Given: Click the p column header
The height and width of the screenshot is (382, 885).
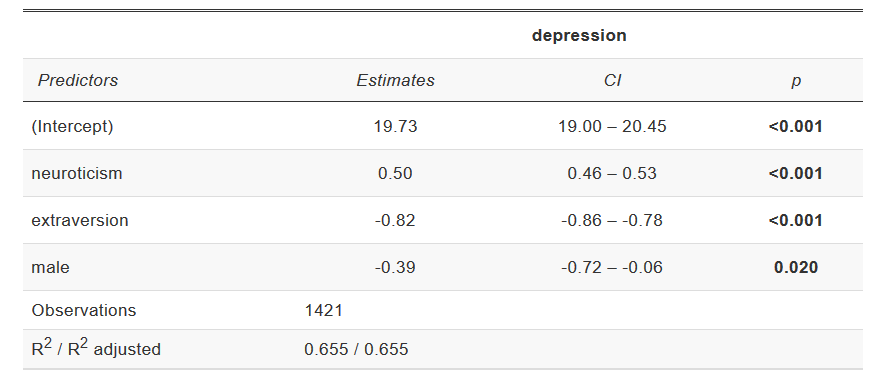Looking at the screenshot, I should (796, 81).
